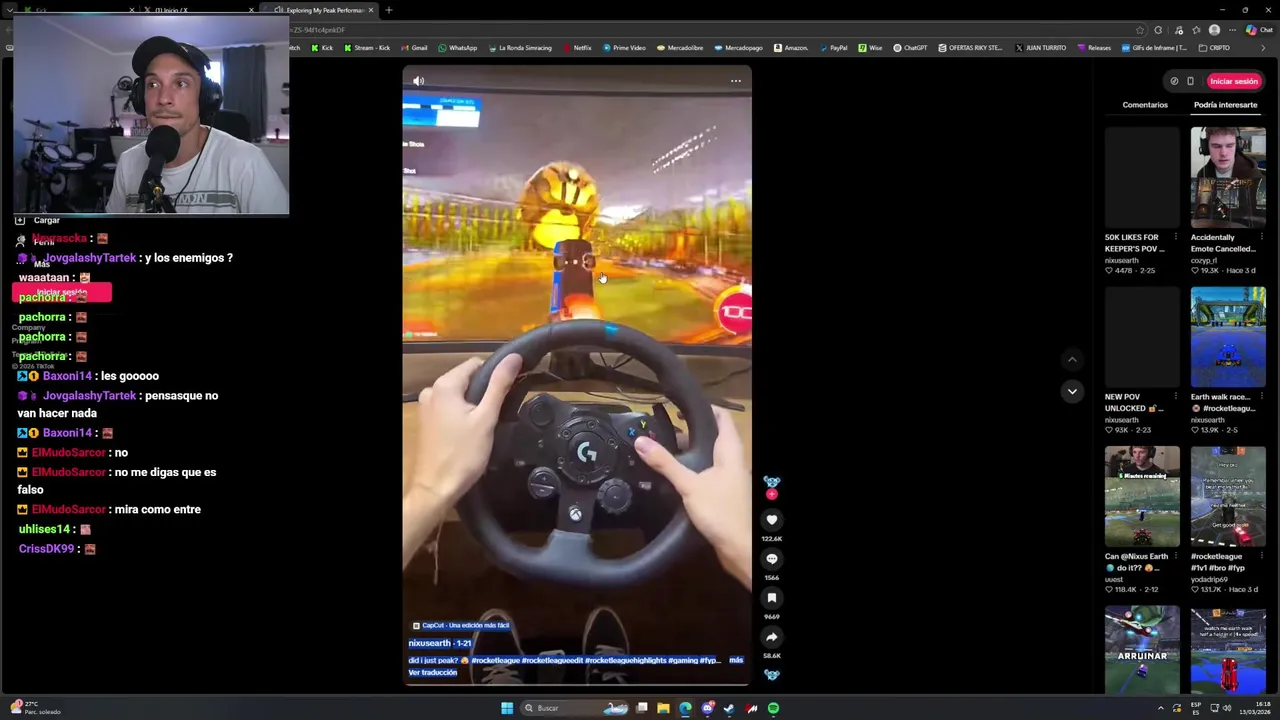Expand caption with 'más' link

pos(736,660)
